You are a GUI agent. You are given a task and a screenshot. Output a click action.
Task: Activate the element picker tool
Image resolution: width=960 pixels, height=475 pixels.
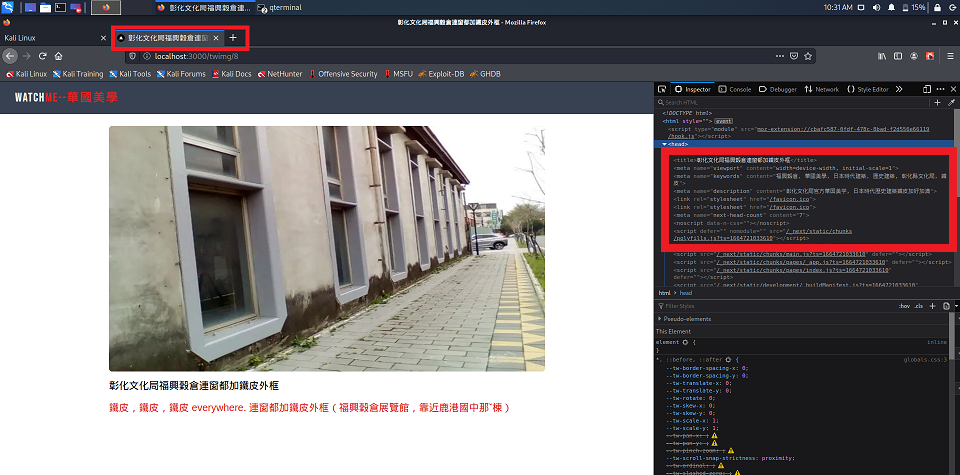[x=662, y=89]
